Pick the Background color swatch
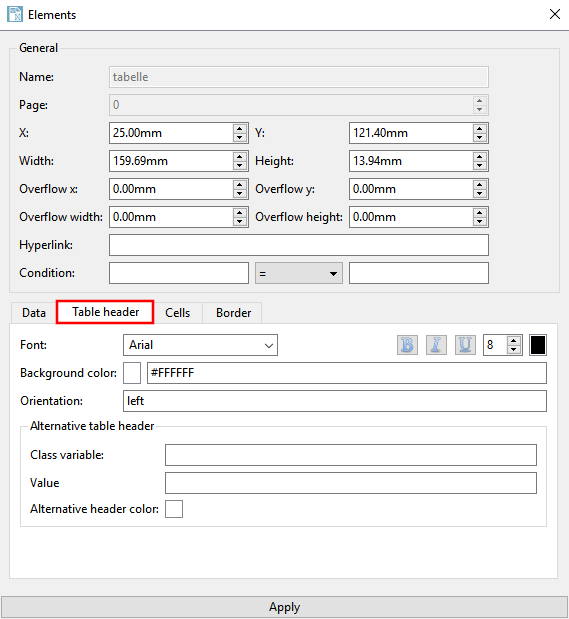The width and height of the screenshot is (569, 619). (x=132, y=373)
